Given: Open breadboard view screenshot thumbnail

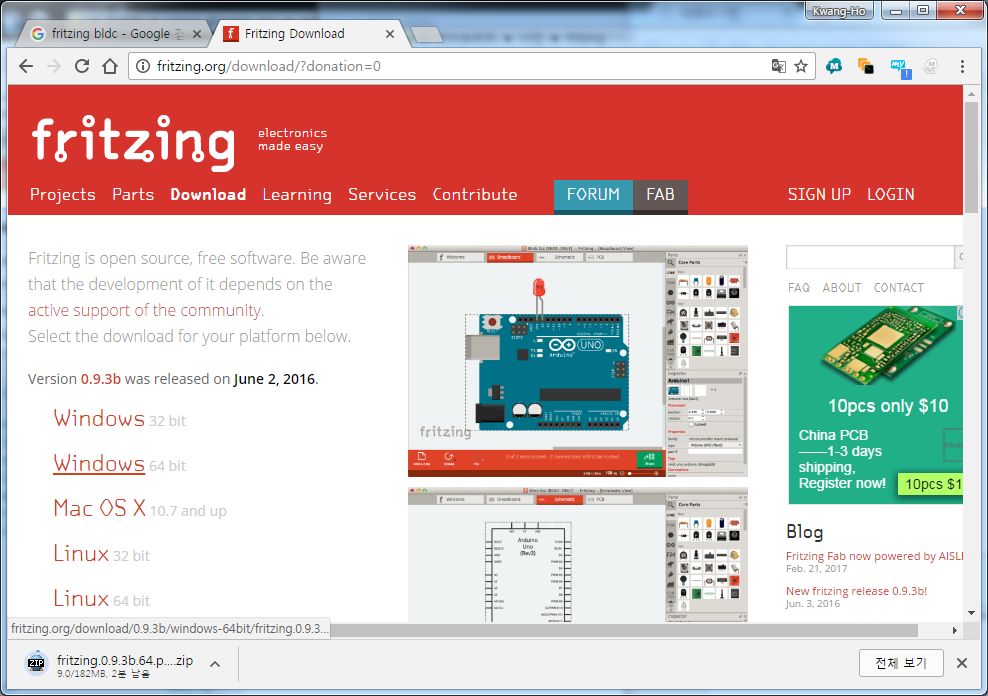Looking at the screenshot, I should click(x=578, y=361).
